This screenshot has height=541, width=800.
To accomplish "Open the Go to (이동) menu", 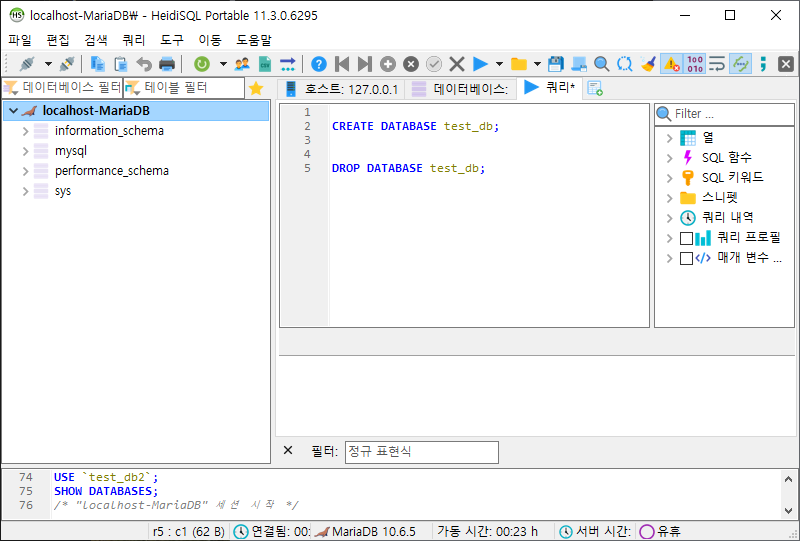I will (x=210, y=40).
